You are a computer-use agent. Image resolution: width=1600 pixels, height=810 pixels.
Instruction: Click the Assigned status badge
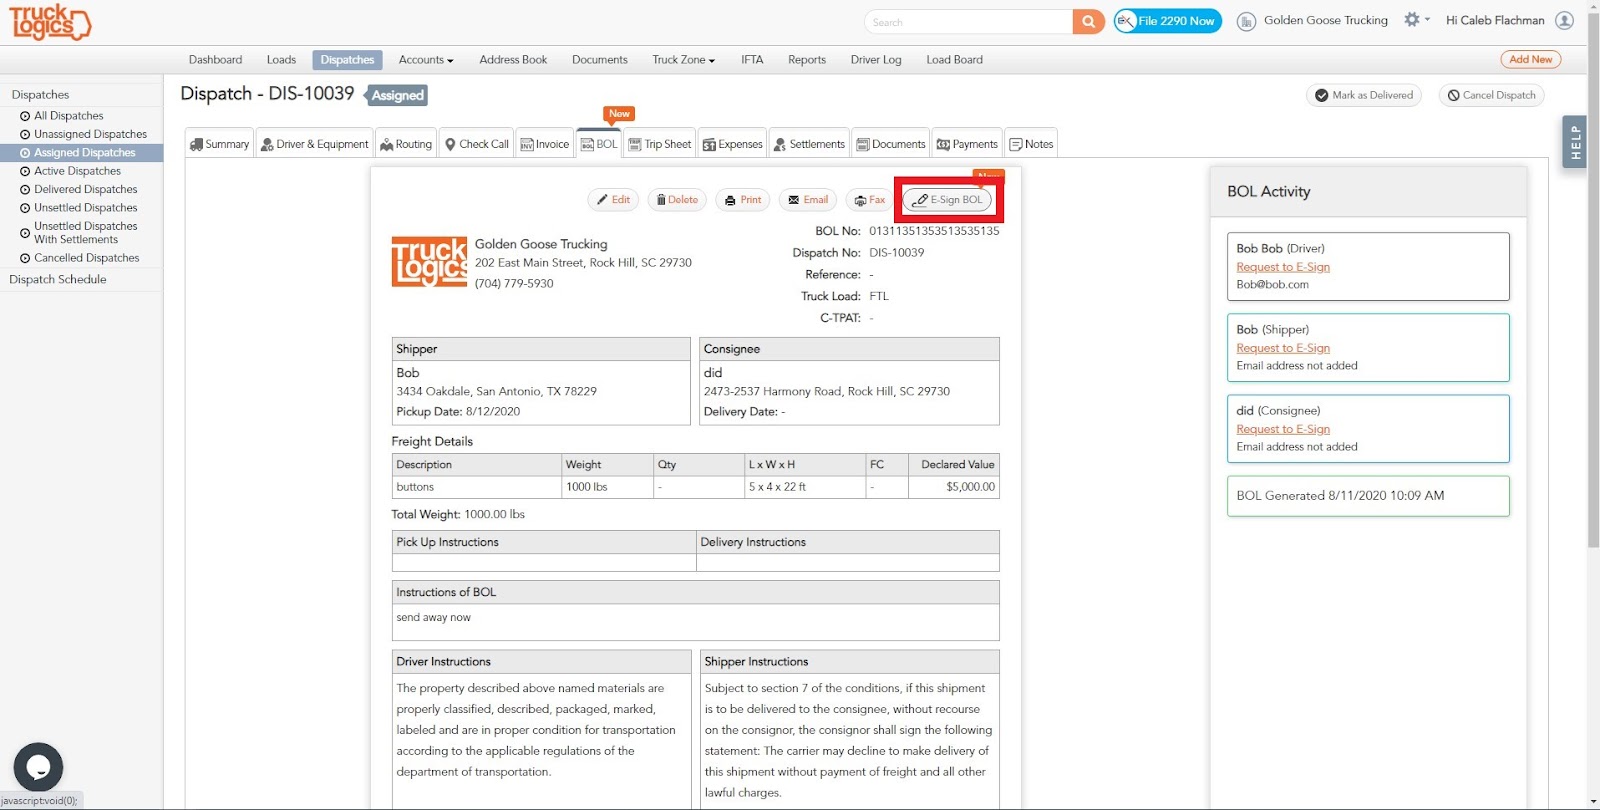(x=398, y=96)
